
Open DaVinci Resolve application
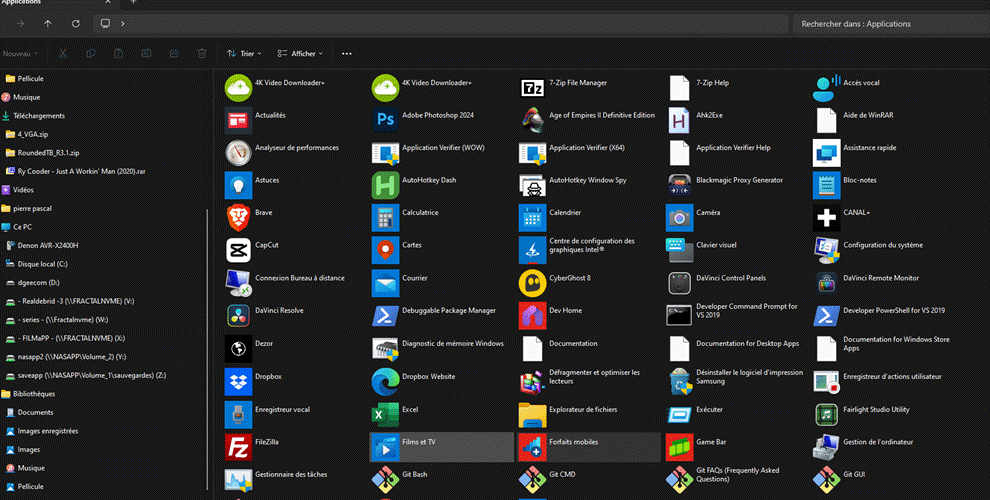pos(238,315)
